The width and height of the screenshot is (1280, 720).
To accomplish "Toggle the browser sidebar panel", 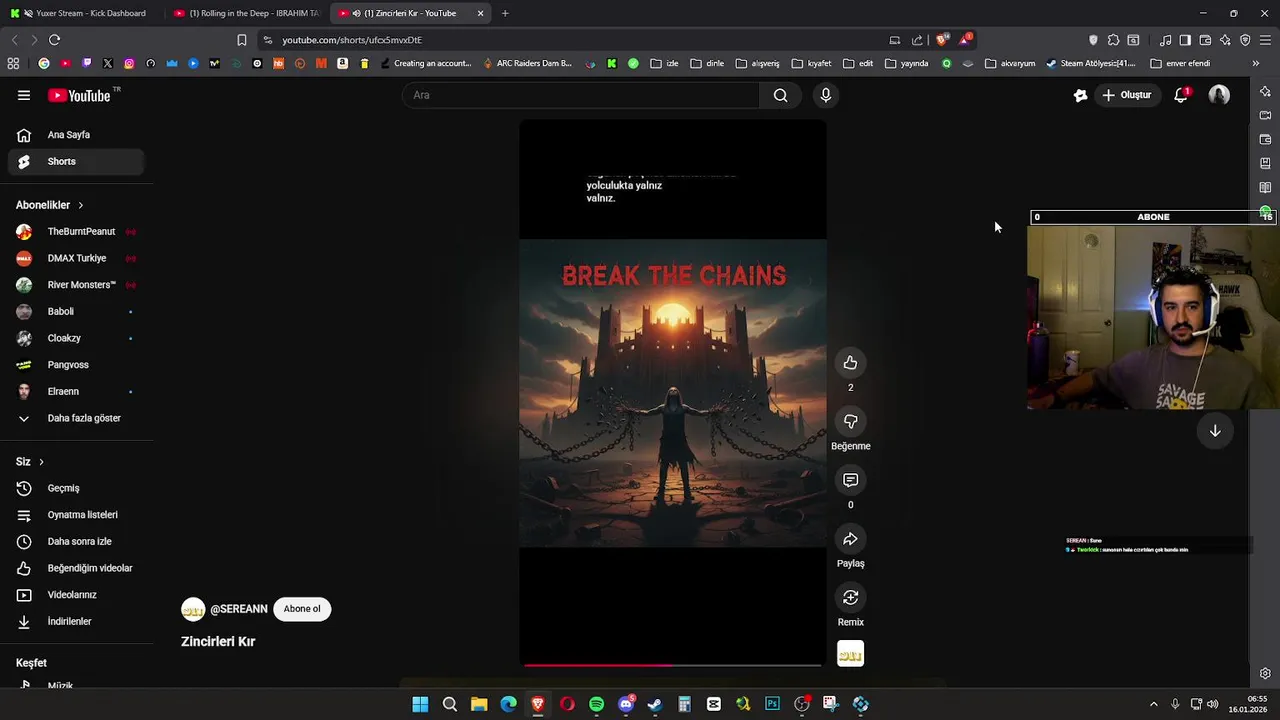I will pos(1185,40).
